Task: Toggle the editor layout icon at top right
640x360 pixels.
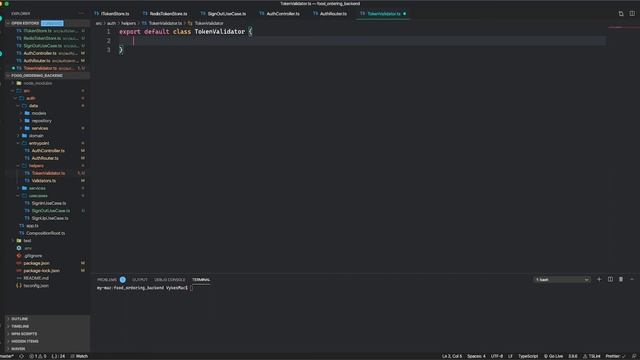Action: click(632, 13)
